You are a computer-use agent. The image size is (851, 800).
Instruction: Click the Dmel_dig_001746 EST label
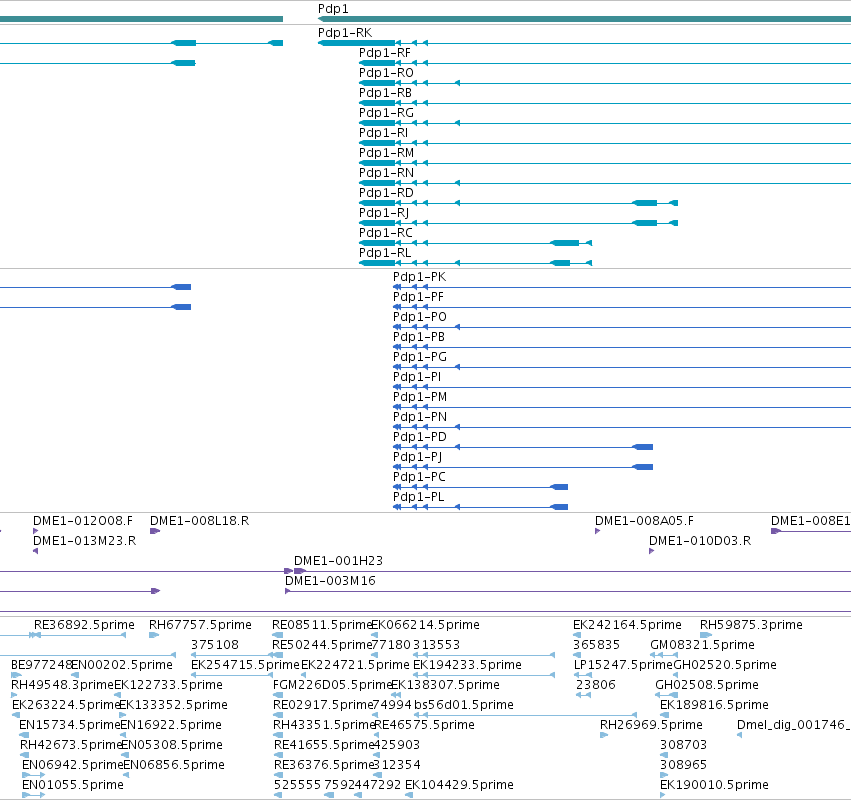click(x=794, y=725)
